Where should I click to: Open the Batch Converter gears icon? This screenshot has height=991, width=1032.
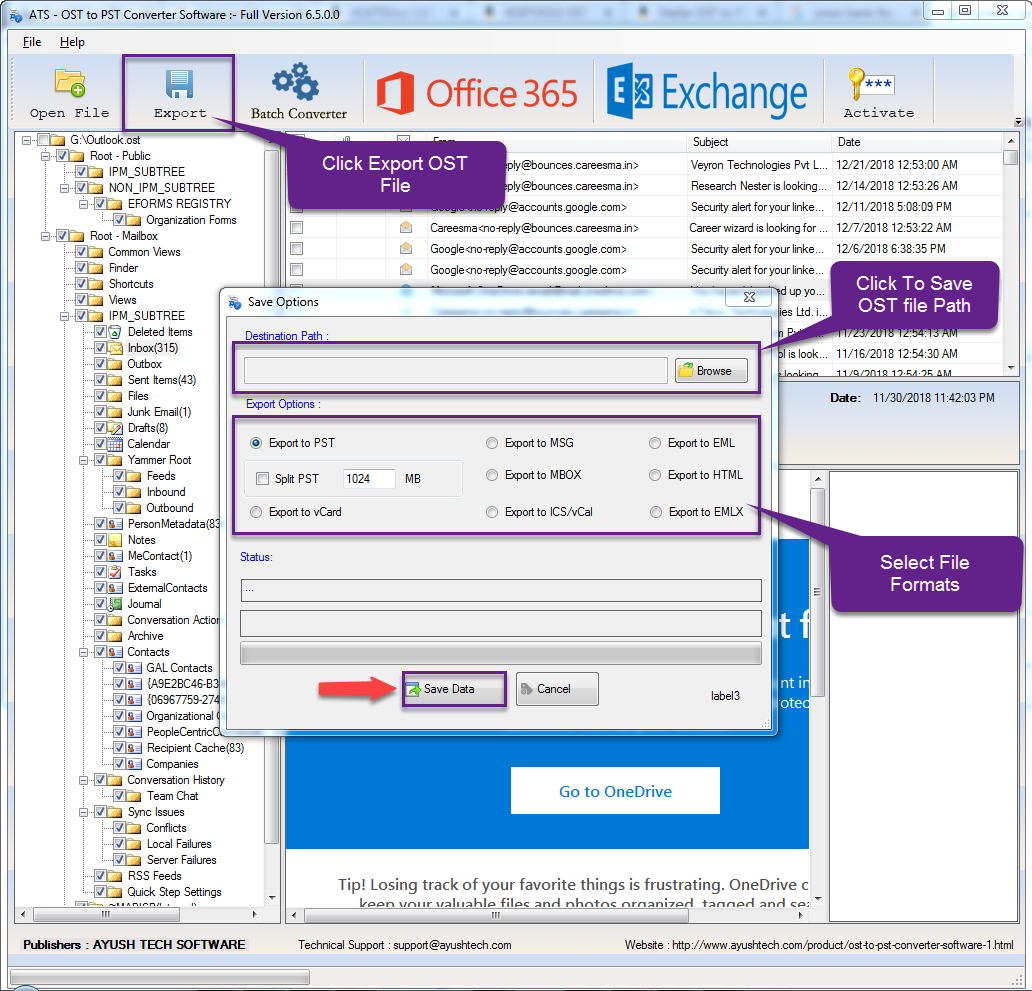pyautogui.click(x=297, y=83)
